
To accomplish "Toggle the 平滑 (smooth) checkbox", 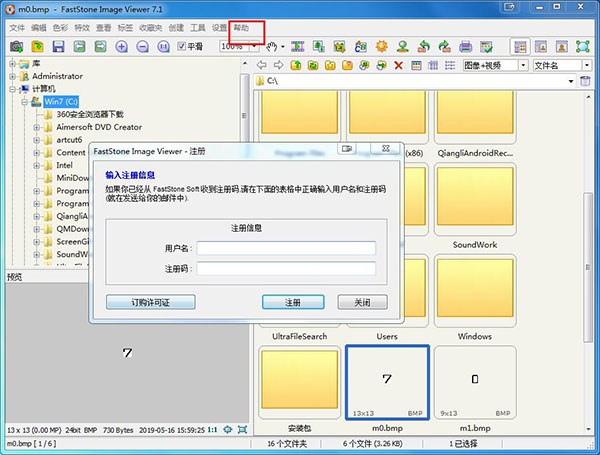I will click(182, 47).
